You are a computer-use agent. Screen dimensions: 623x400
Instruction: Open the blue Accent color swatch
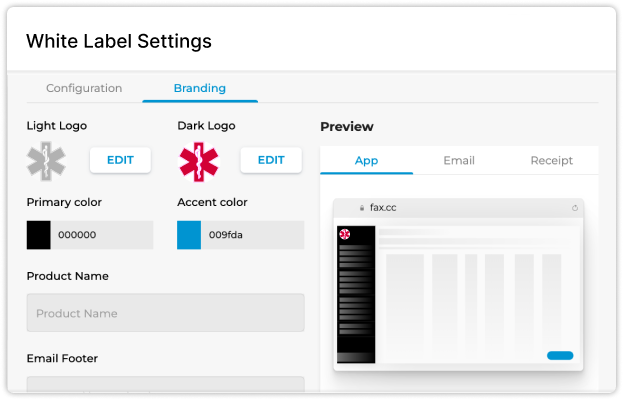[189, 235]
